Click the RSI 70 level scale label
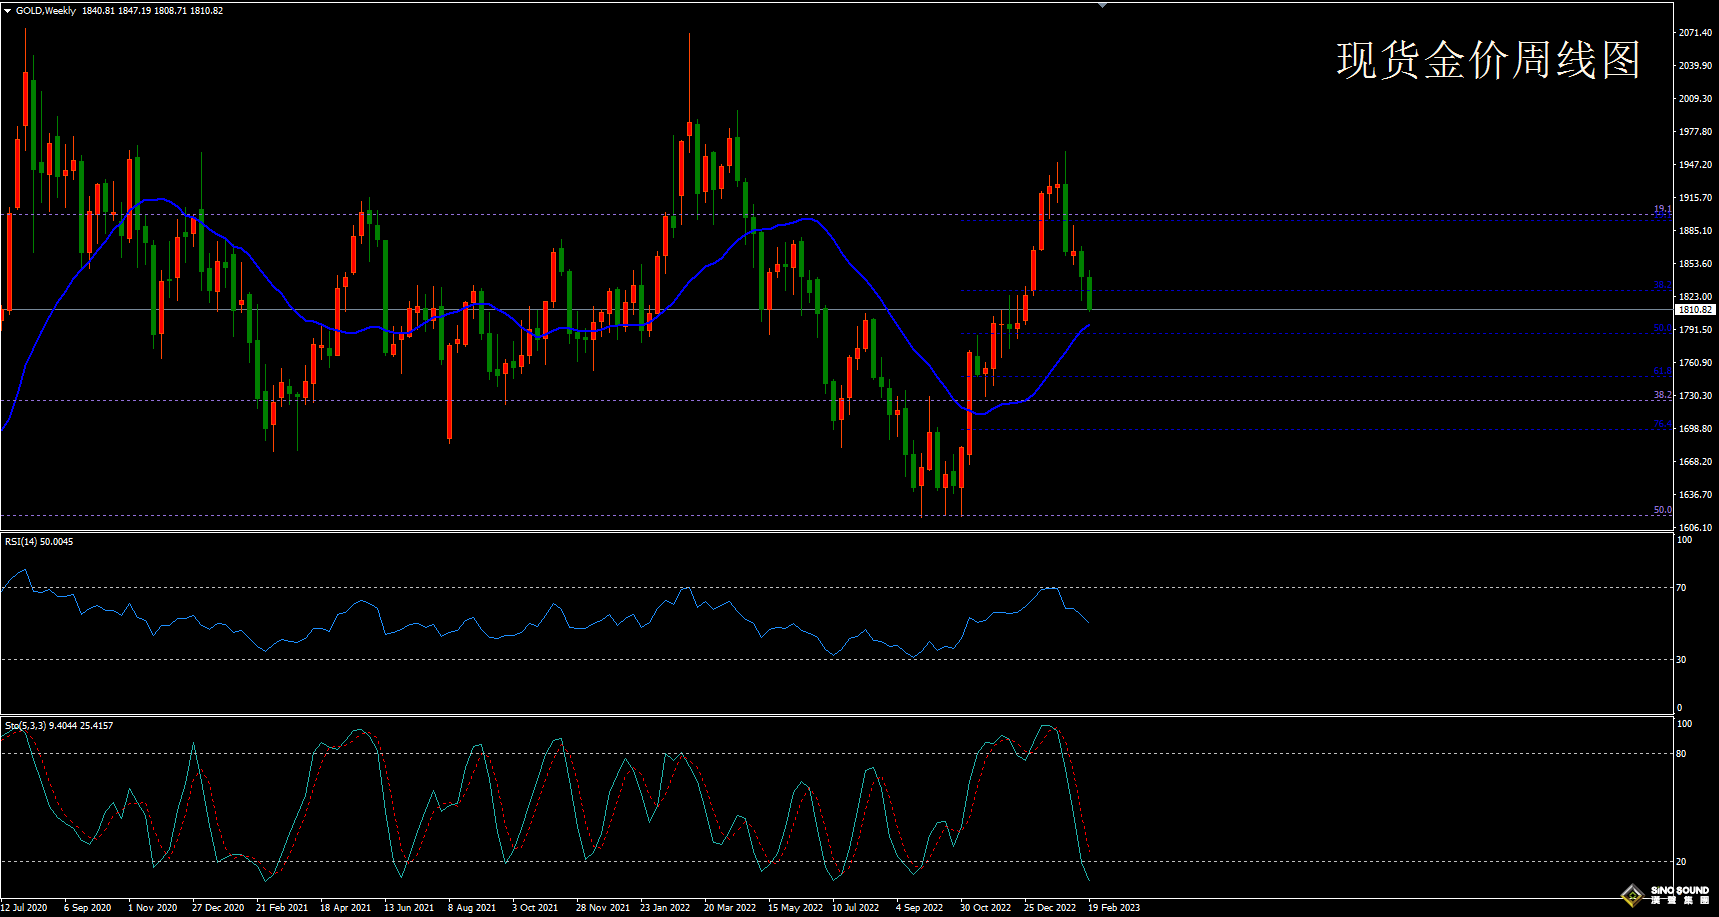 pyautogui.click(x=1681, y=588)
